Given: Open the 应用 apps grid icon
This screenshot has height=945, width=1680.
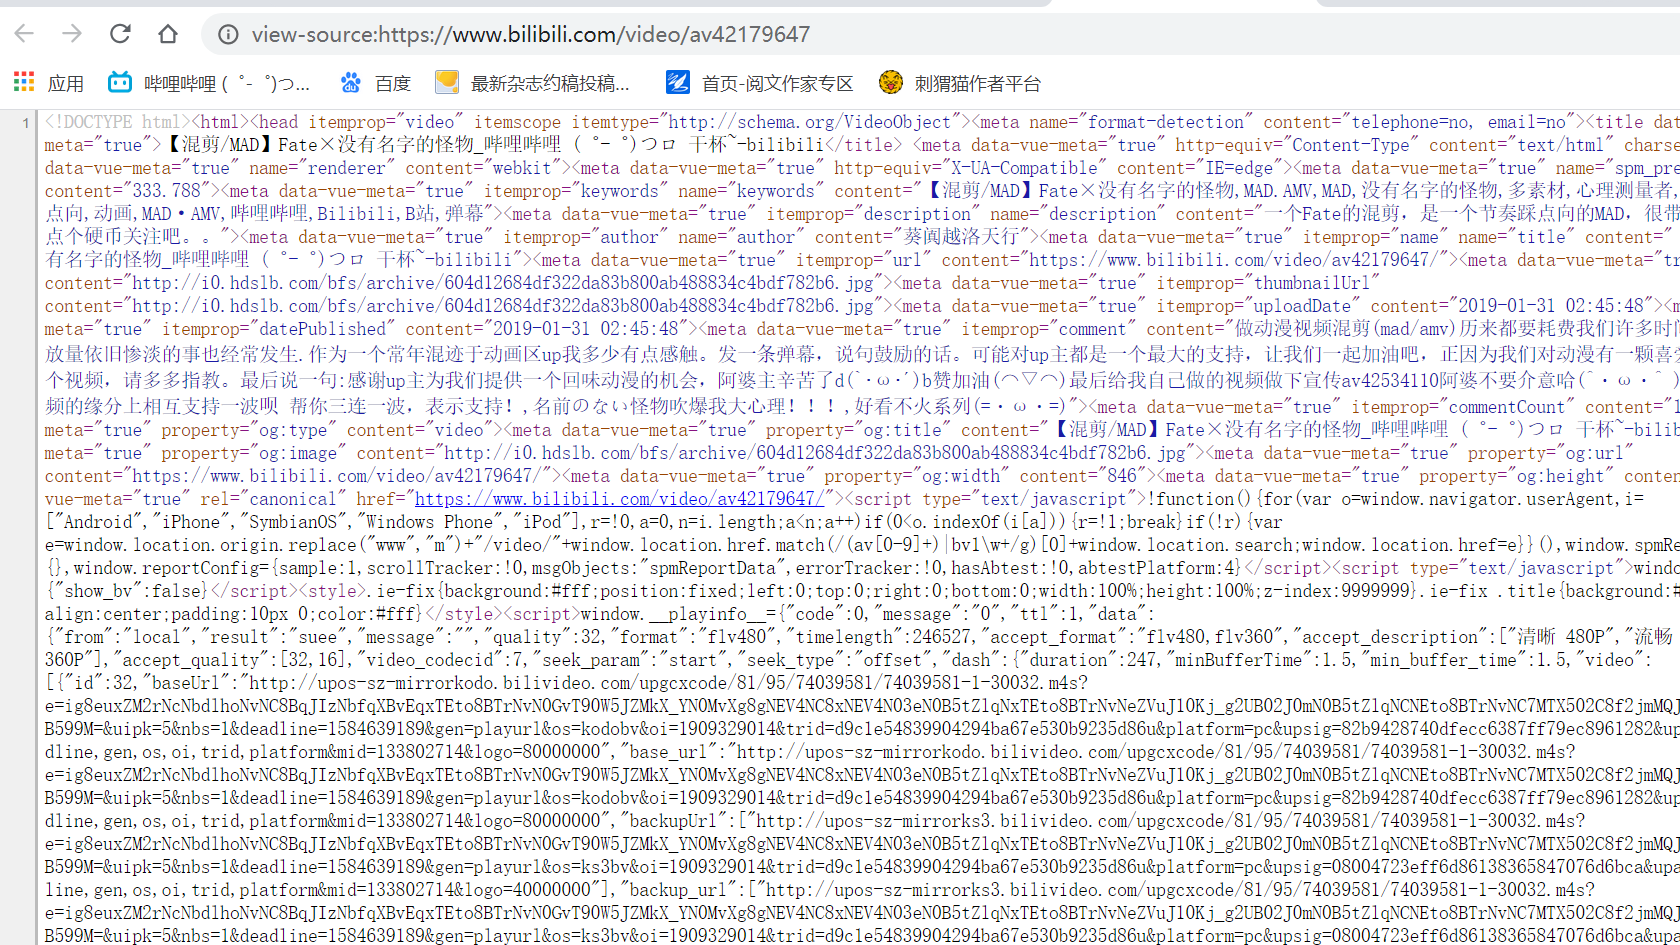Looking at the screenshot, I should (x=24, y=82).
